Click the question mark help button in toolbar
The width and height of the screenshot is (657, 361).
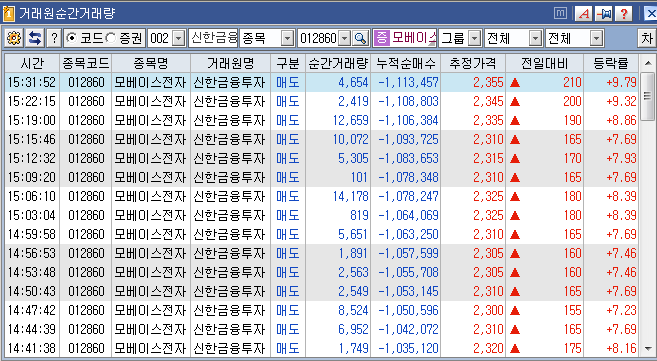[54, 39]
